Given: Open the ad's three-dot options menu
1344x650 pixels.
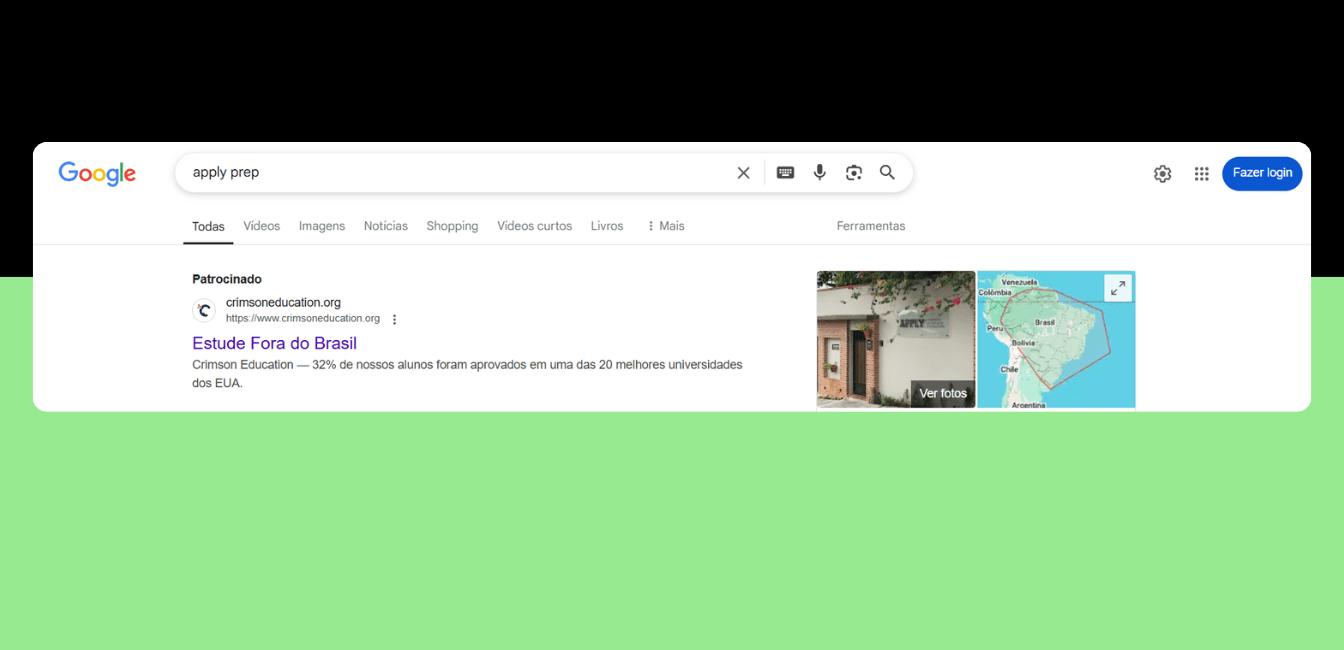Looking at the screenshot, I should [x=394, y=320].
